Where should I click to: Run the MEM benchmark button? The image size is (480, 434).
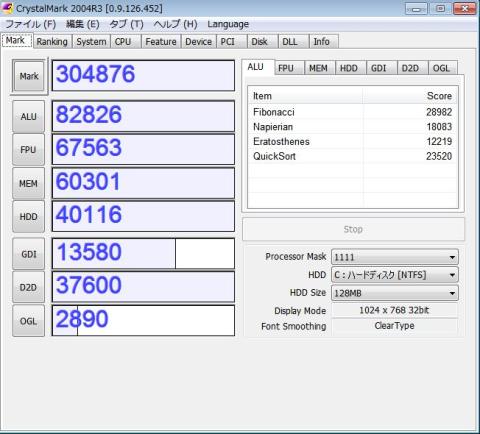(28, 183)
